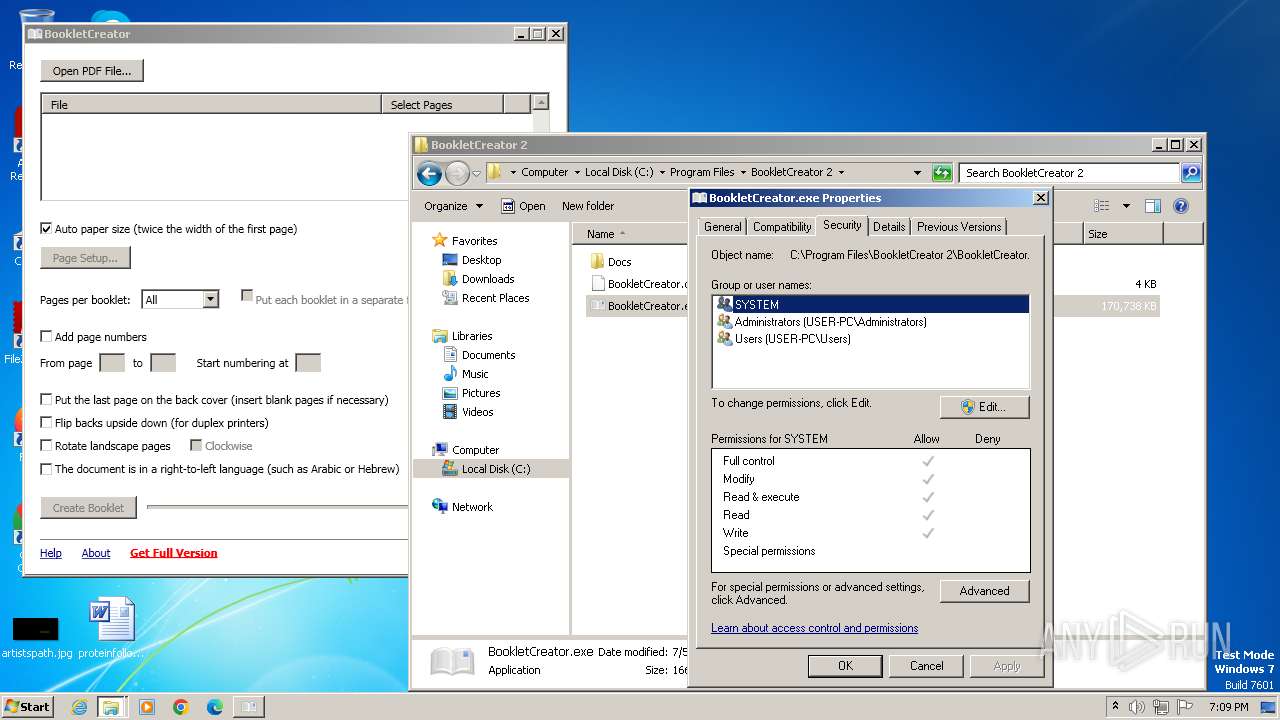
Task: Switch to the General tab
Action: (x=722, y=227)
